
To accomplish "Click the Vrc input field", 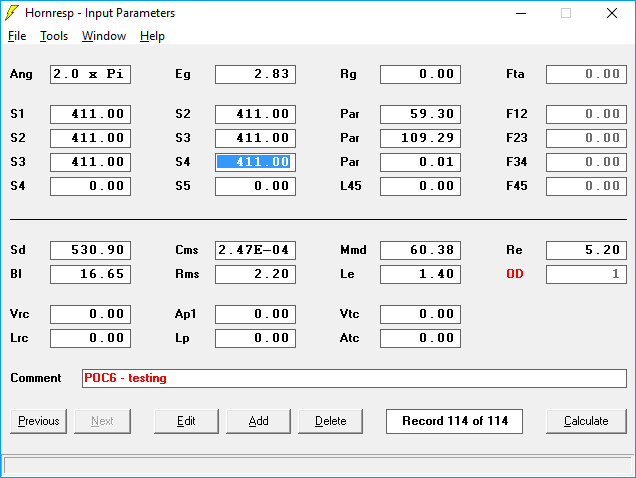I will click(x=90, y=314).
